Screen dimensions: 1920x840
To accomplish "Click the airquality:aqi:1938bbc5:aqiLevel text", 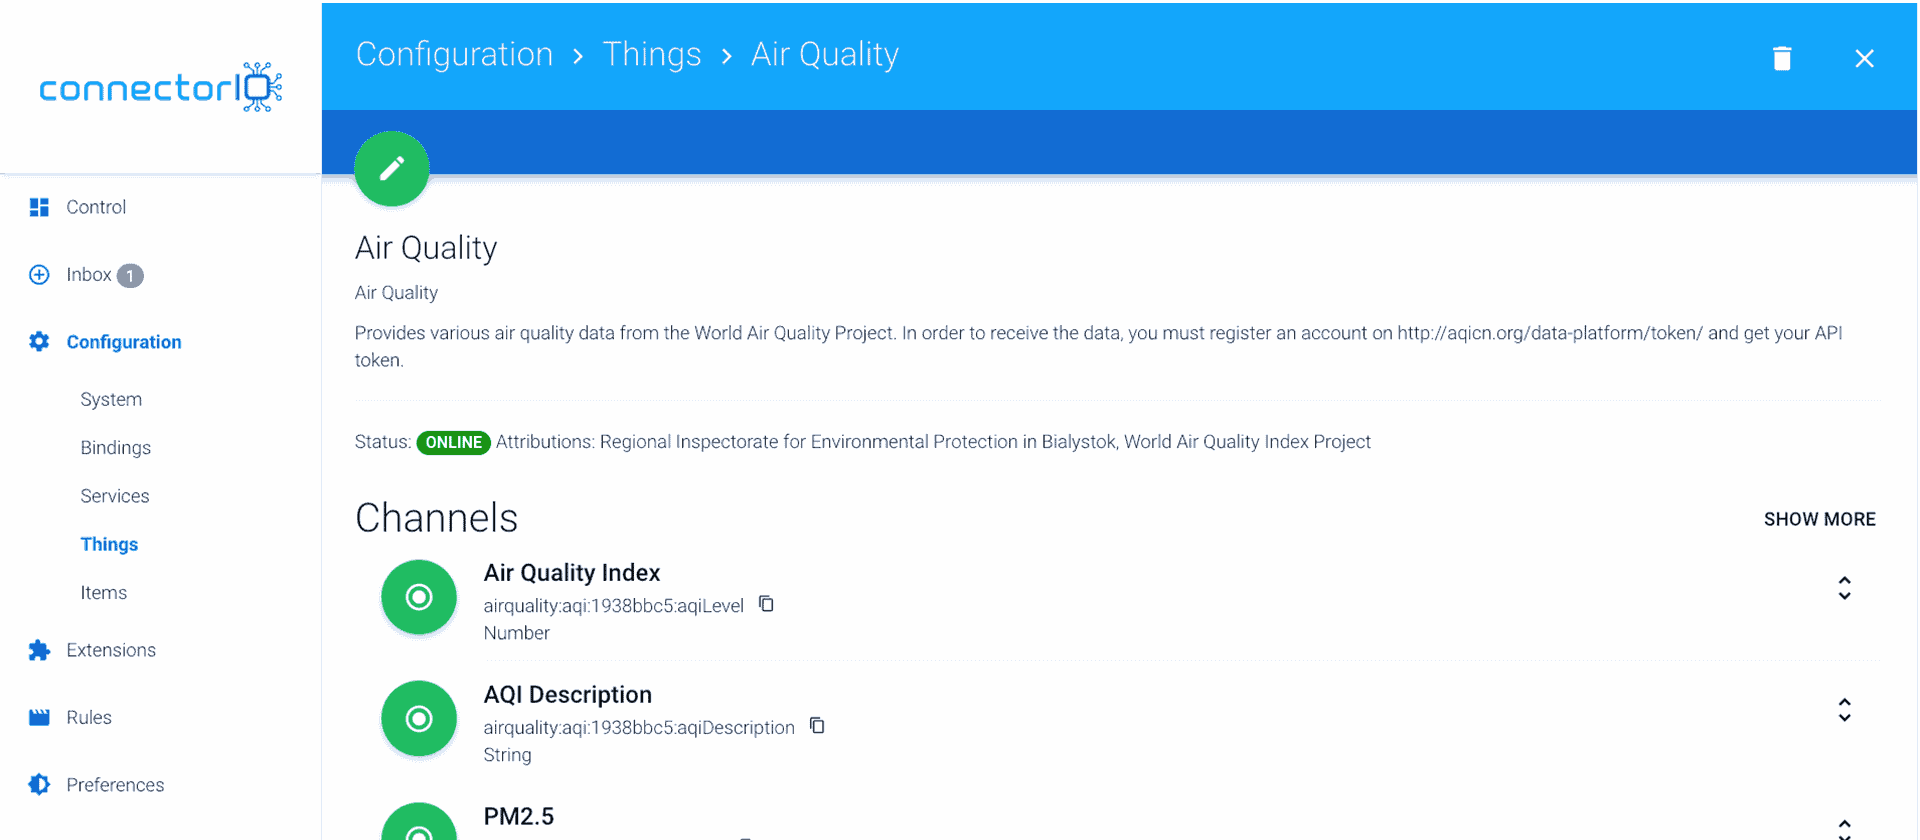I will point(614,606).
